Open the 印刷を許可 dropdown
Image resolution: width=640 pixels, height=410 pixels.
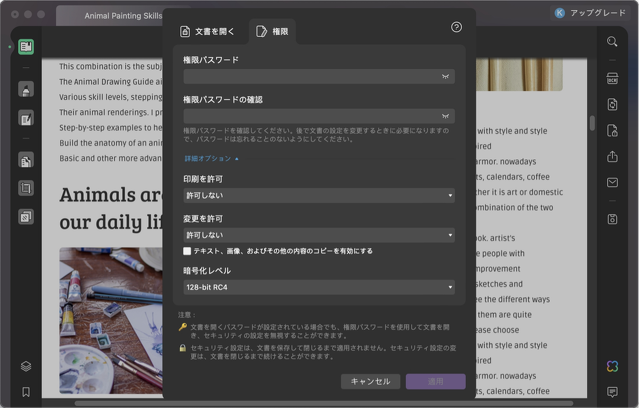coord(318,195)
